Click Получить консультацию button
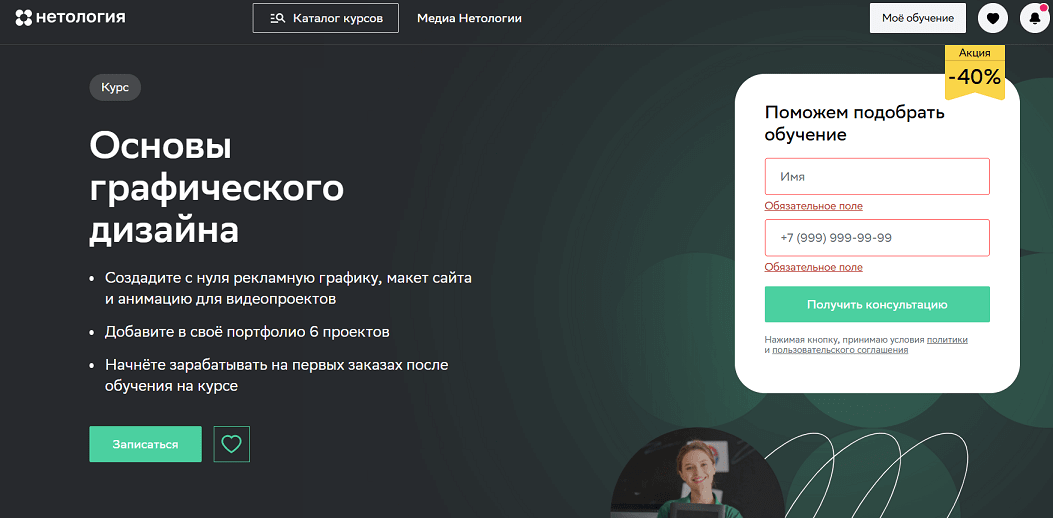The height and width of the screenshot is (518, 1053). coord(877,304)
